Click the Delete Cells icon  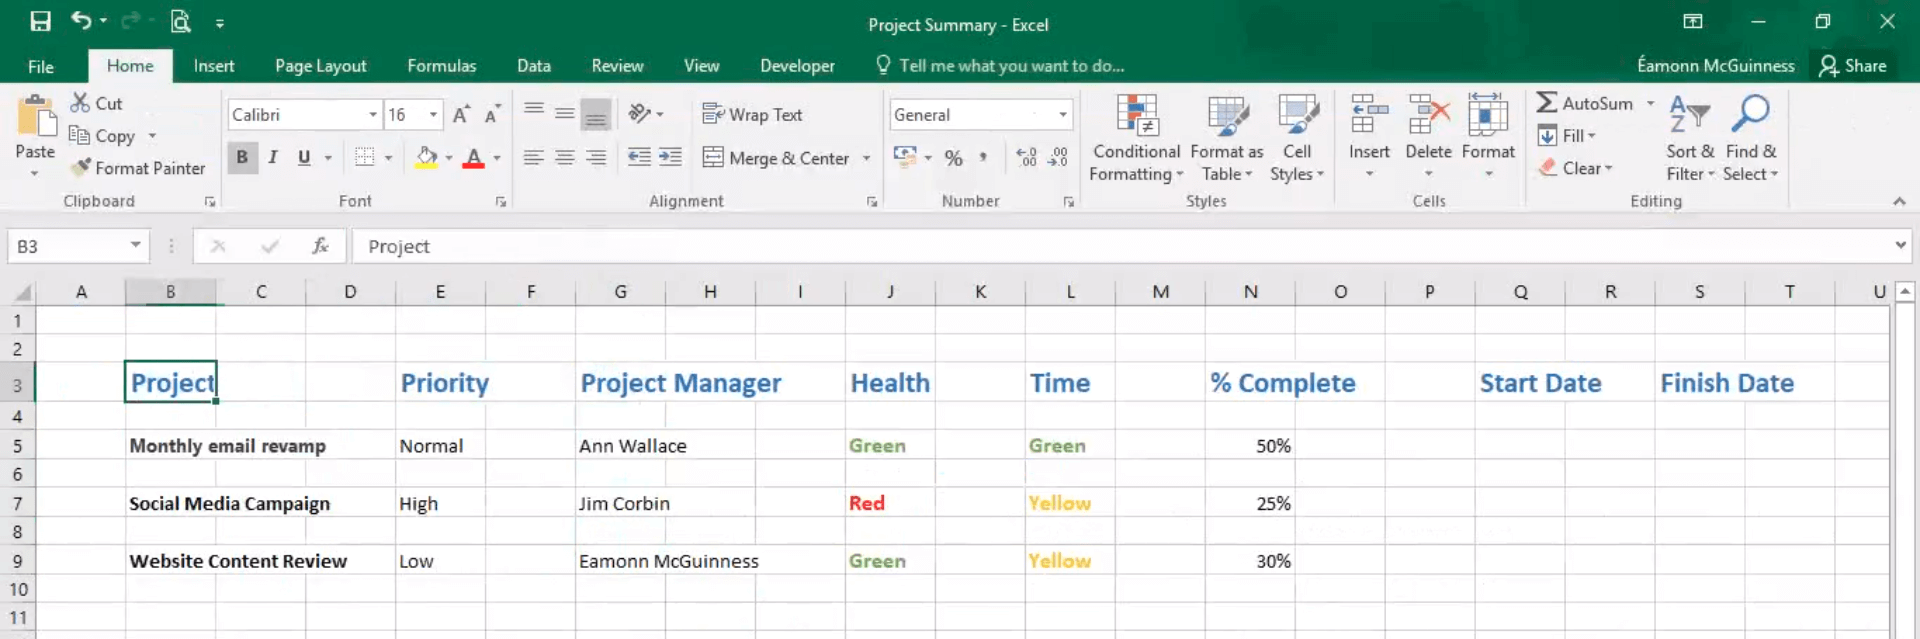click(x=1428, y=115)
